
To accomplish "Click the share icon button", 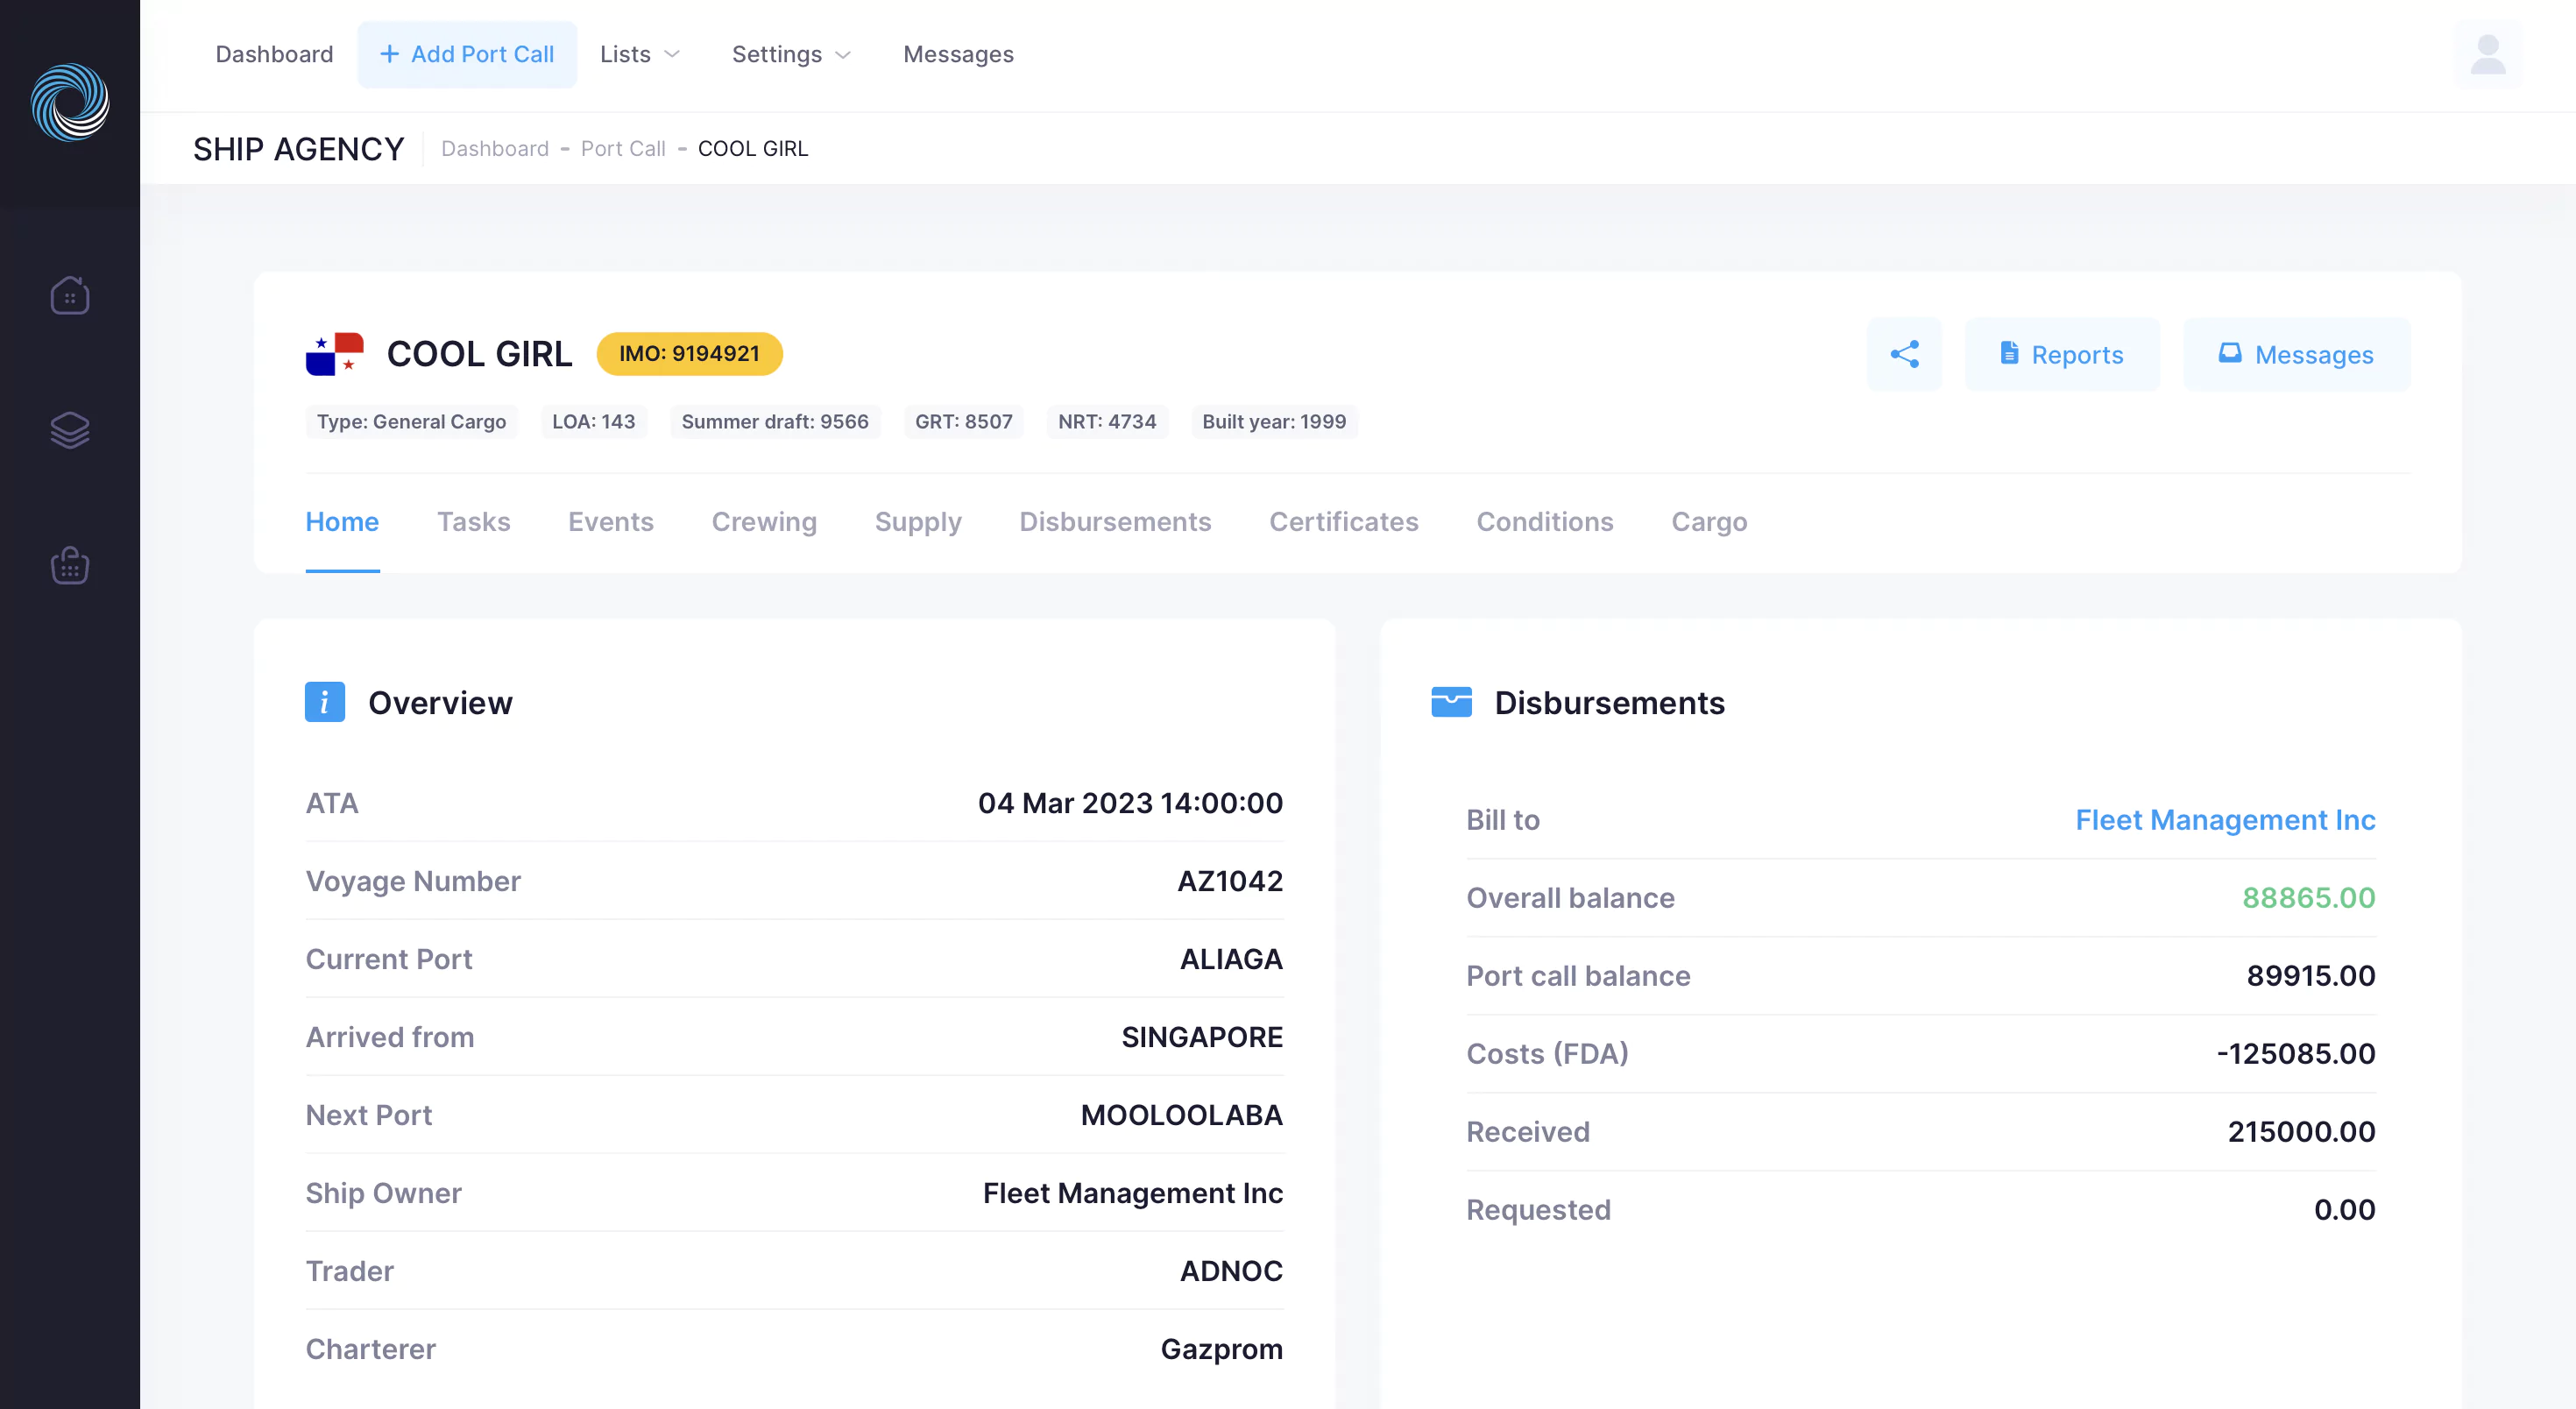I will [x=1904, y=354].
